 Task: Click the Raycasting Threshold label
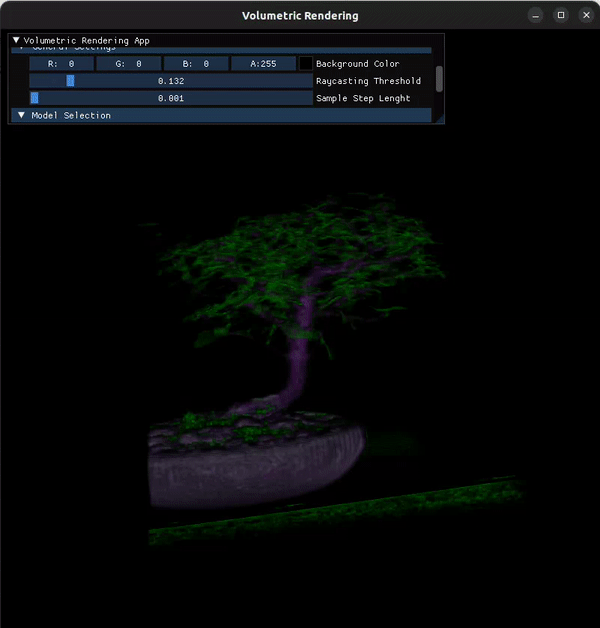368,81
